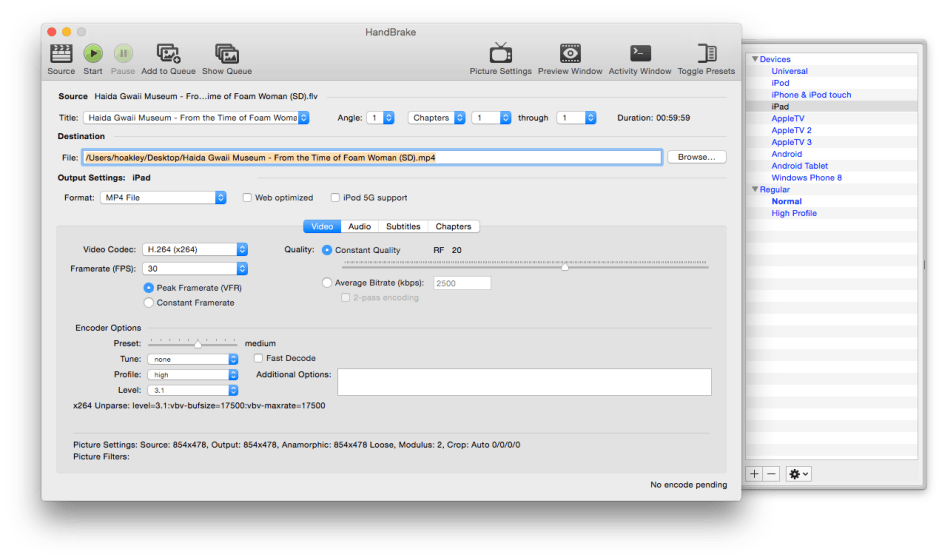Choose the Average Bitrate (kbps) radio button
Image resolution: width=939 pixels, height=560 pixels.
coord(327,283)
